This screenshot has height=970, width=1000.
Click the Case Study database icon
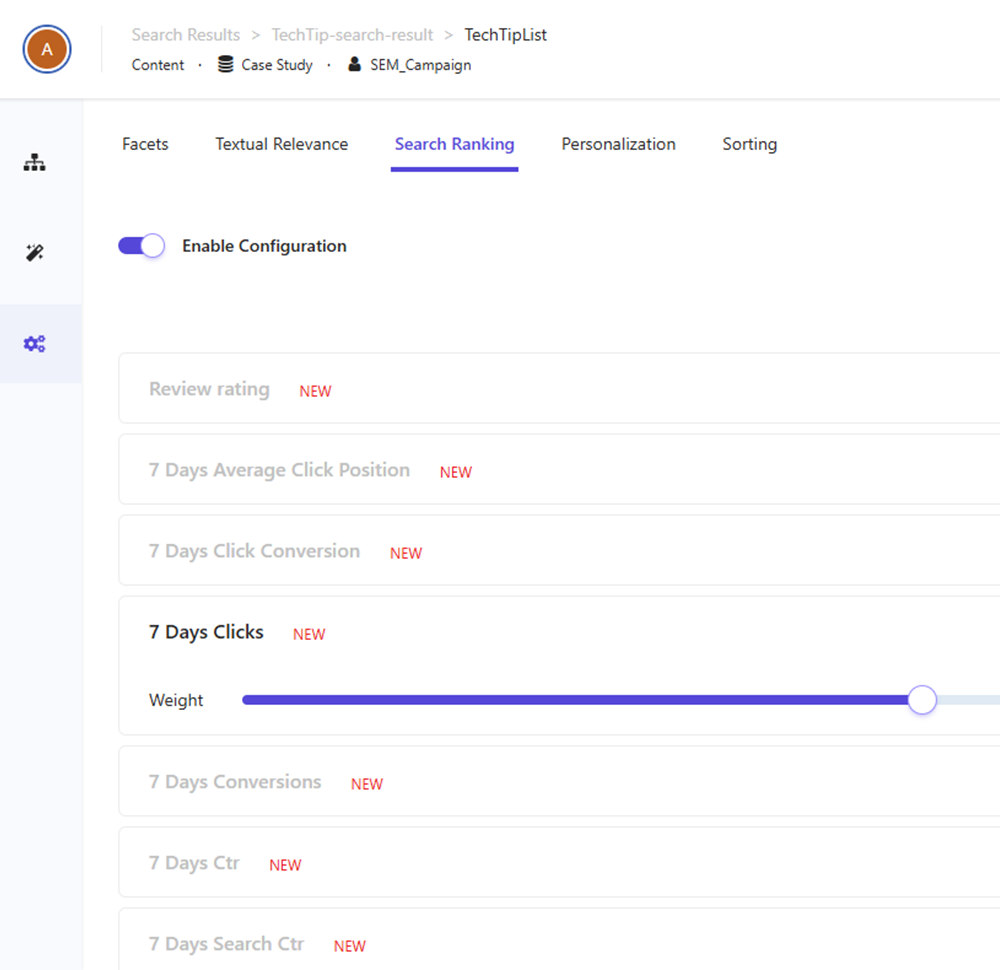(x=225, y=64)
